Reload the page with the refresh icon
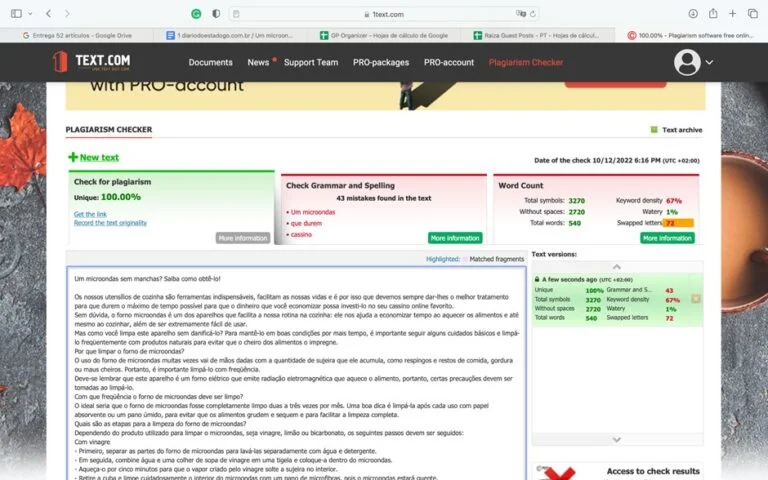 coord(533,14)
